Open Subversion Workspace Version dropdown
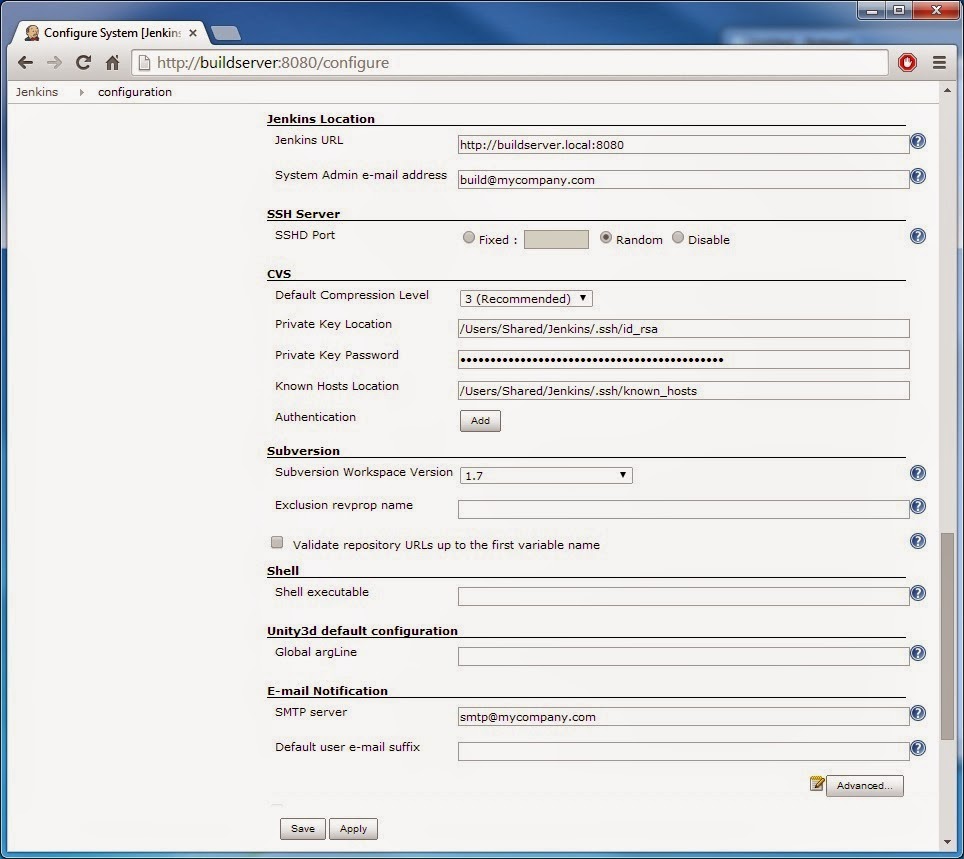The height and width of the screenshot is (859, 964). 546,475
